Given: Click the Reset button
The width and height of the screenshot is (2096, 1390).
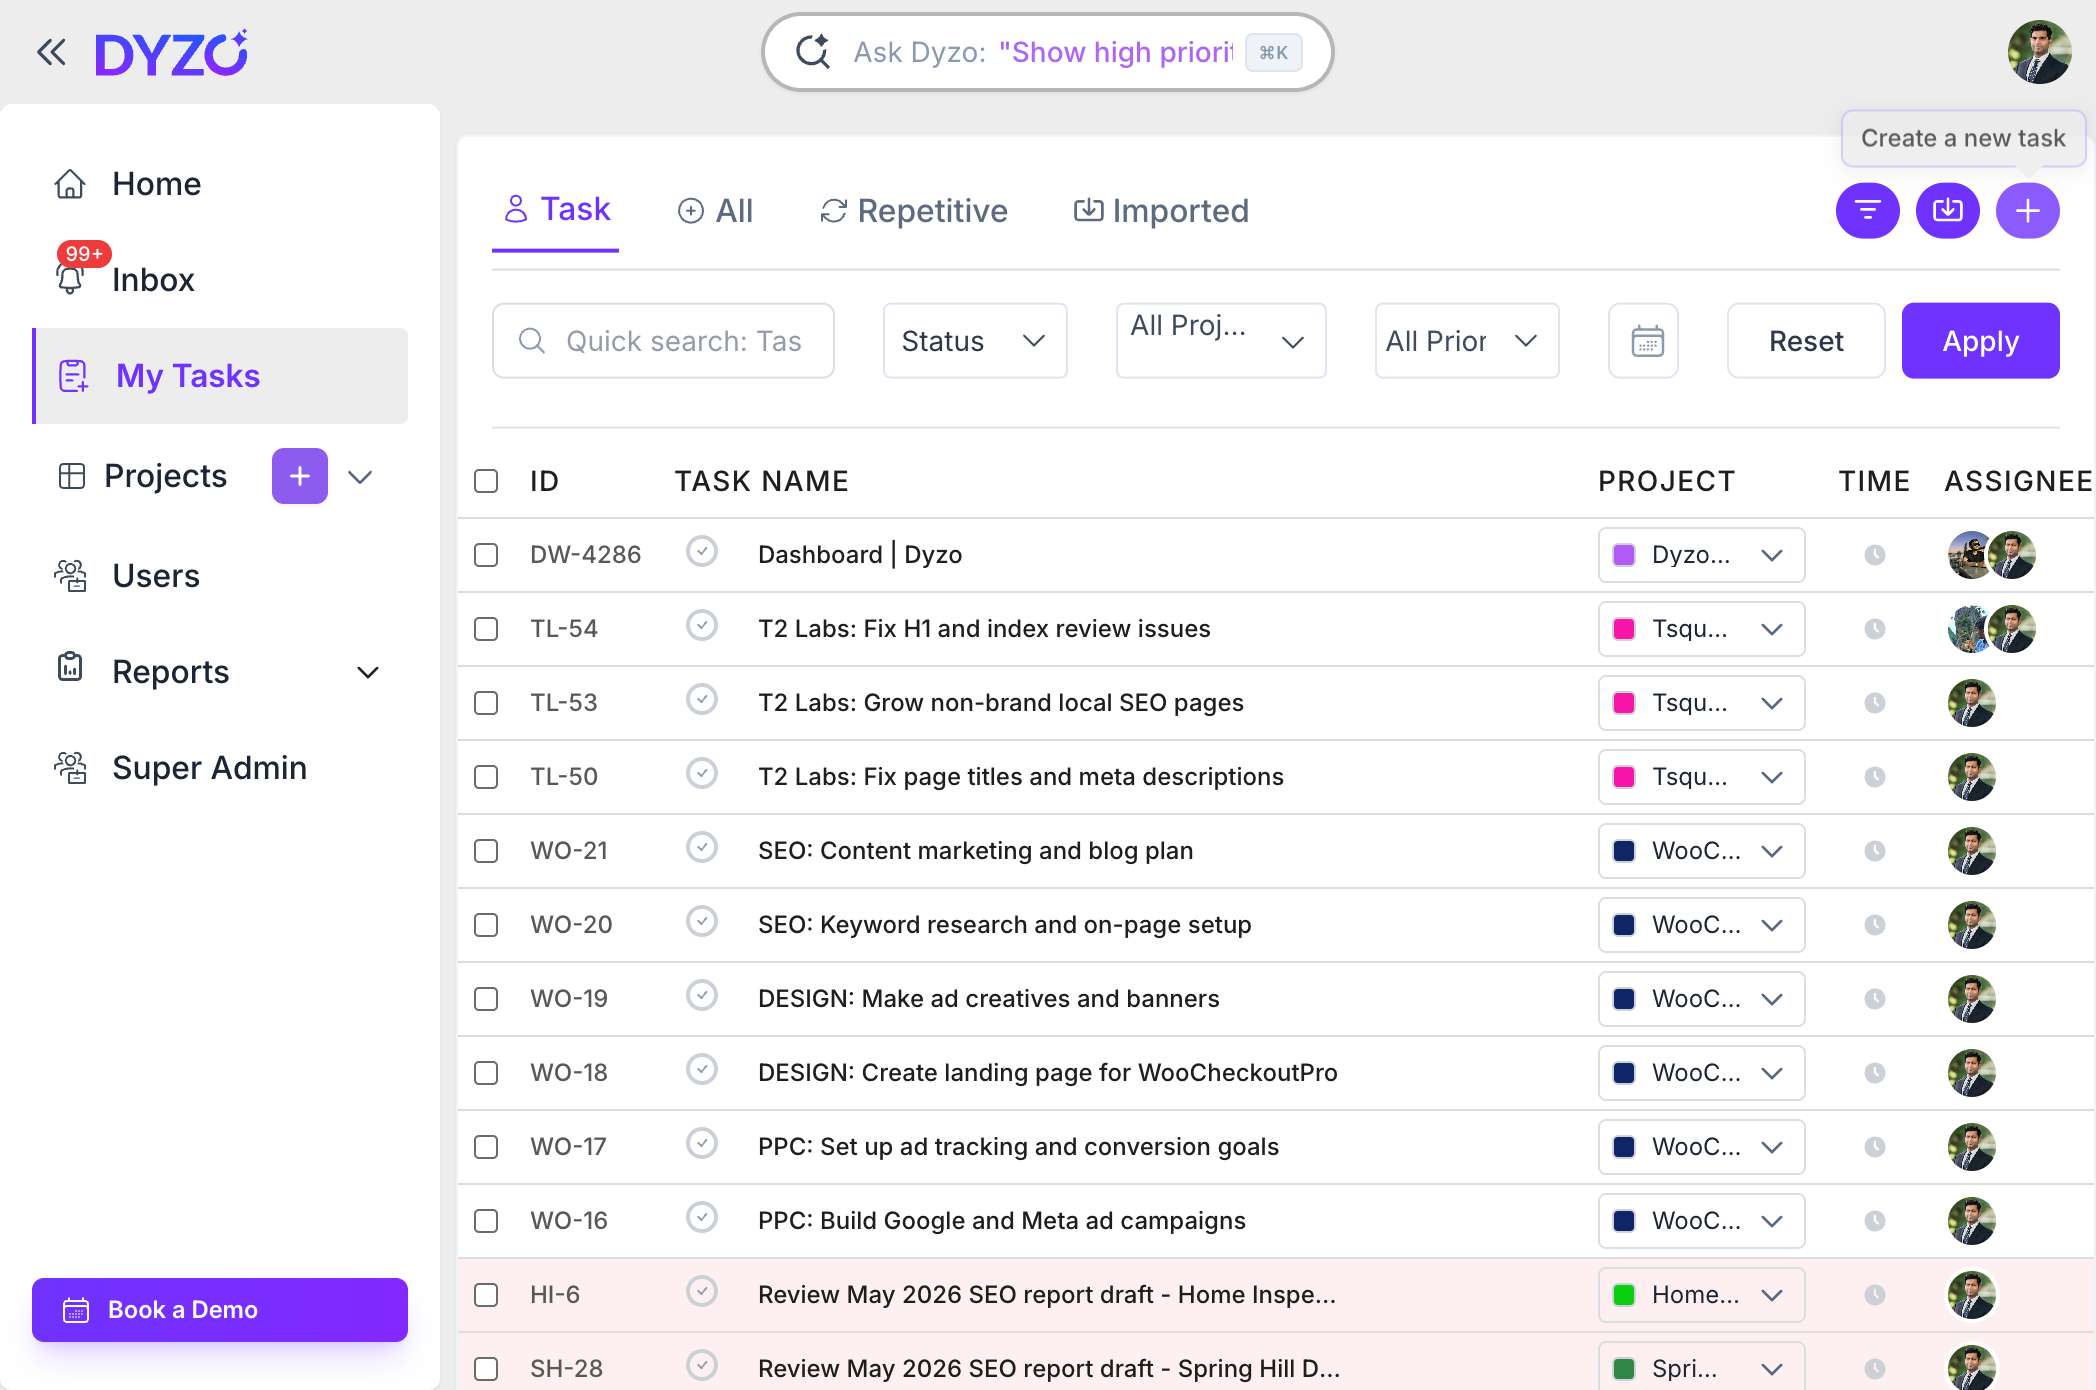Looking at the screenshot, I should pyautogui.click(x=1806, y=341).
